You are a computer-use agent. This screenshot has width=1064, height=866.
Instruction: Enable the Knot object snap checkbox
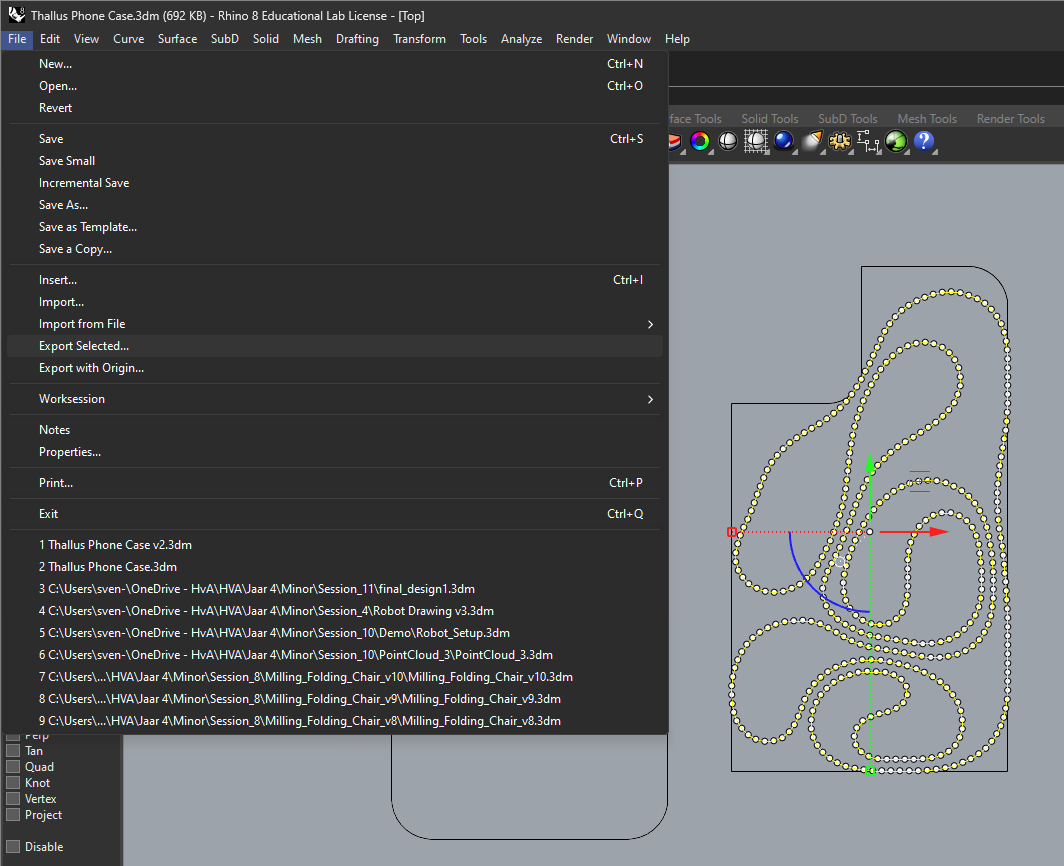14,783
